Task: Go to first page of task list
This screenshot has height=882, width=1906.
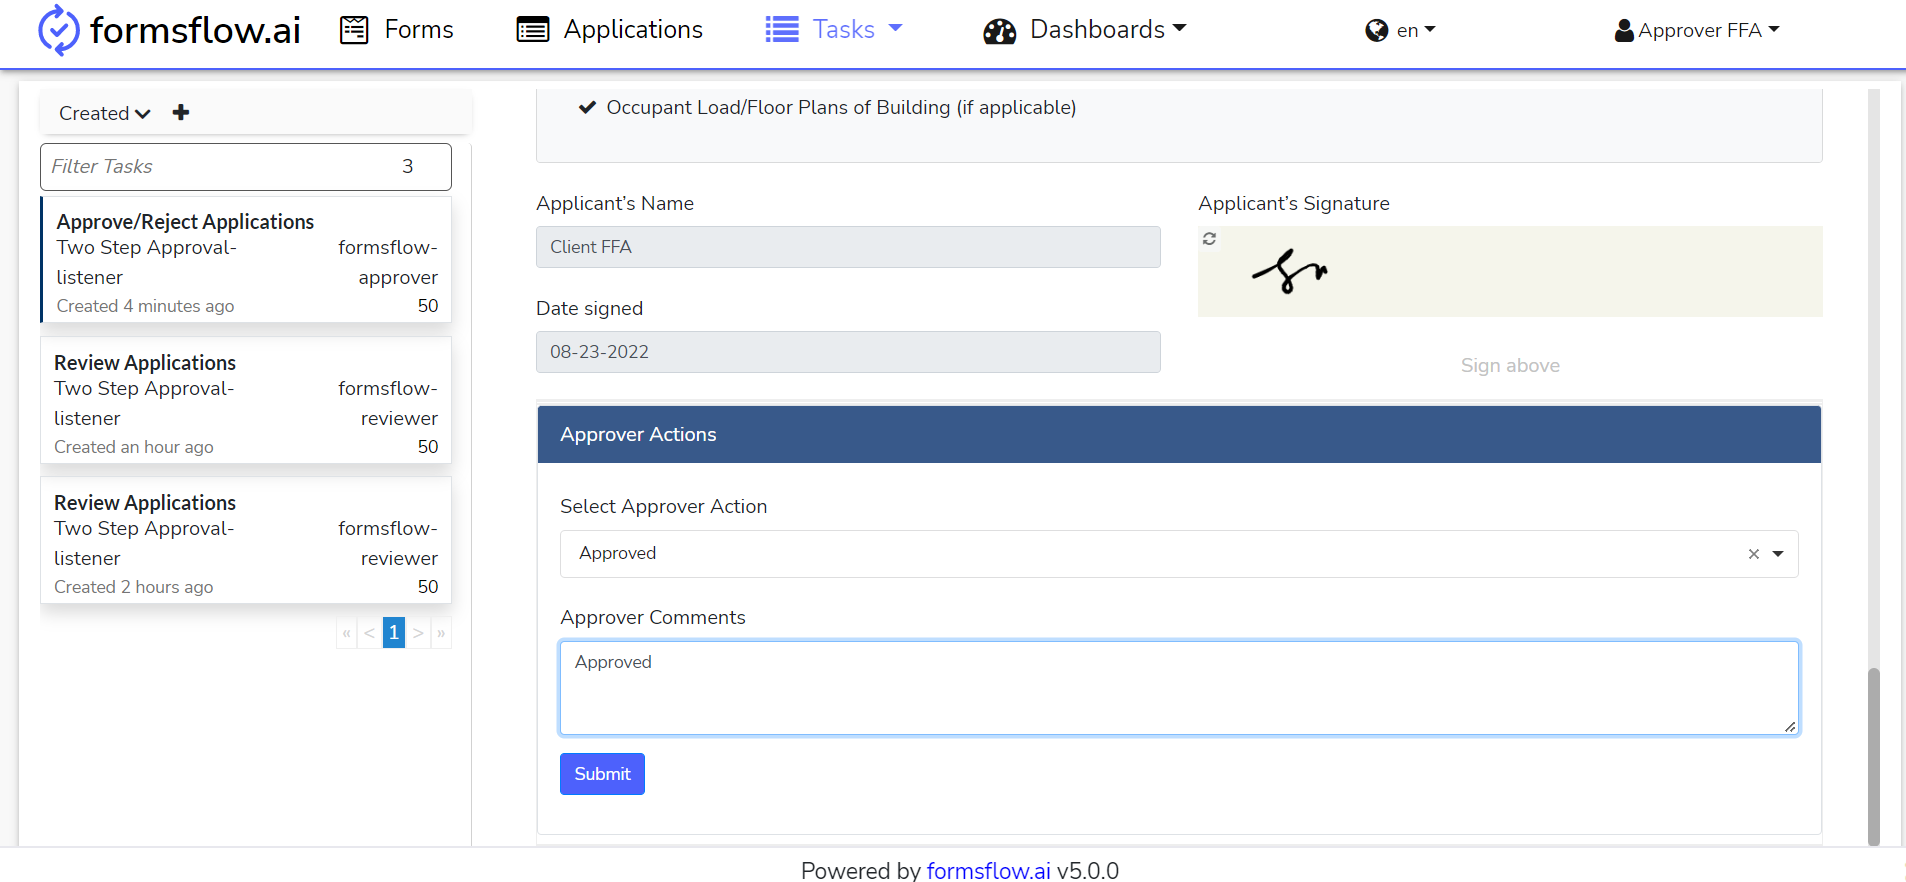Action: [347, 633]
